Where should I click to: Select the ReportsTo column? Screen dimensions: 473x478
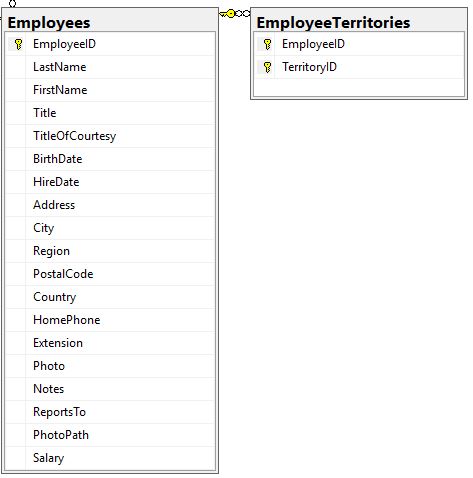pyautogui.click(x=110, y=412)
